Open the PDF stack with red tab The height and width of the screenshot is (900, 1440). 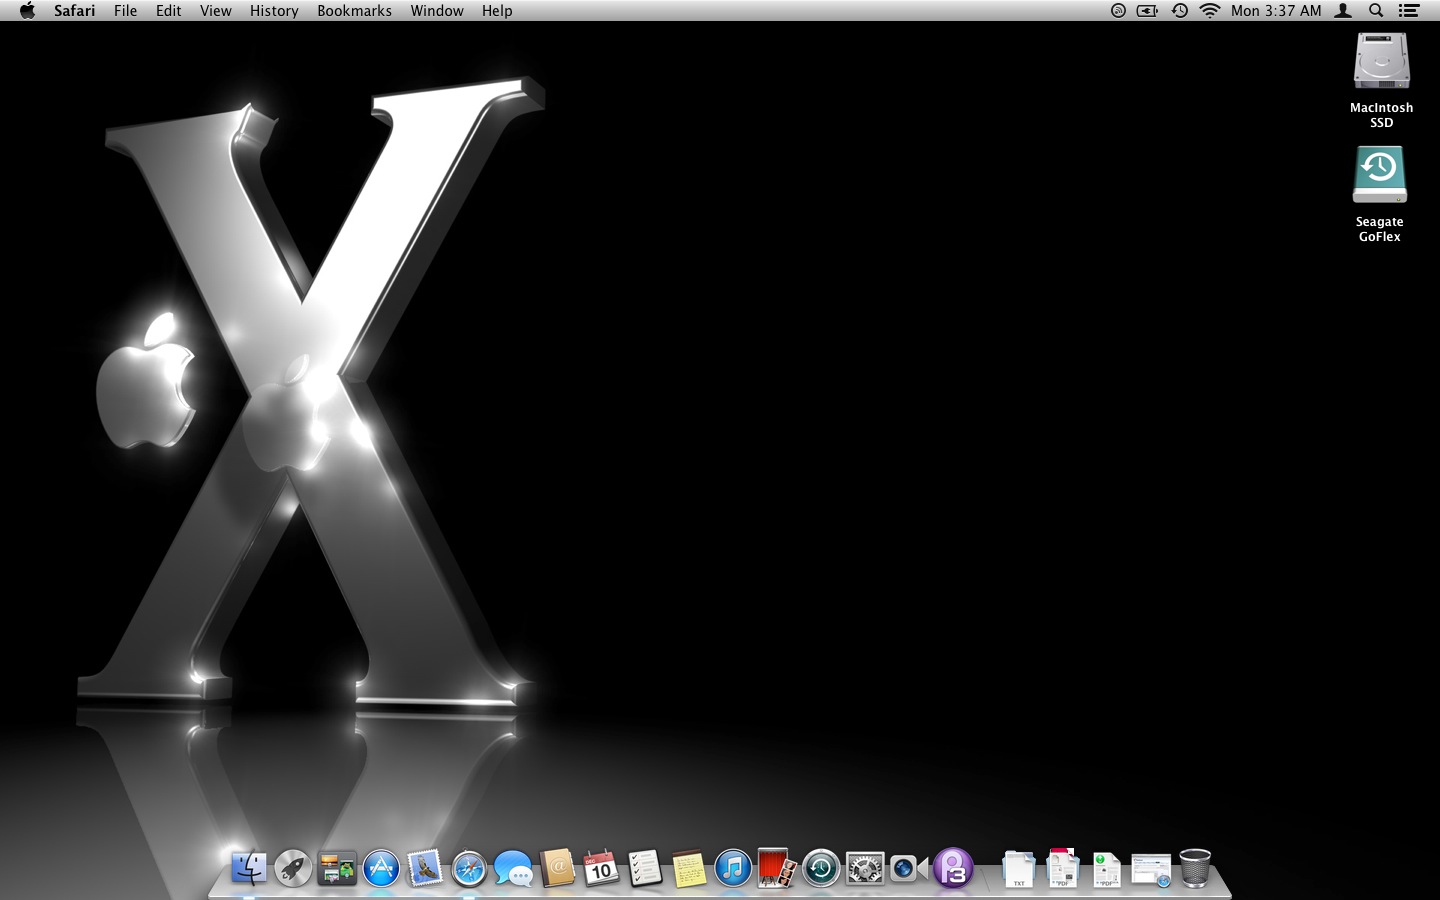coord(1062,868)
